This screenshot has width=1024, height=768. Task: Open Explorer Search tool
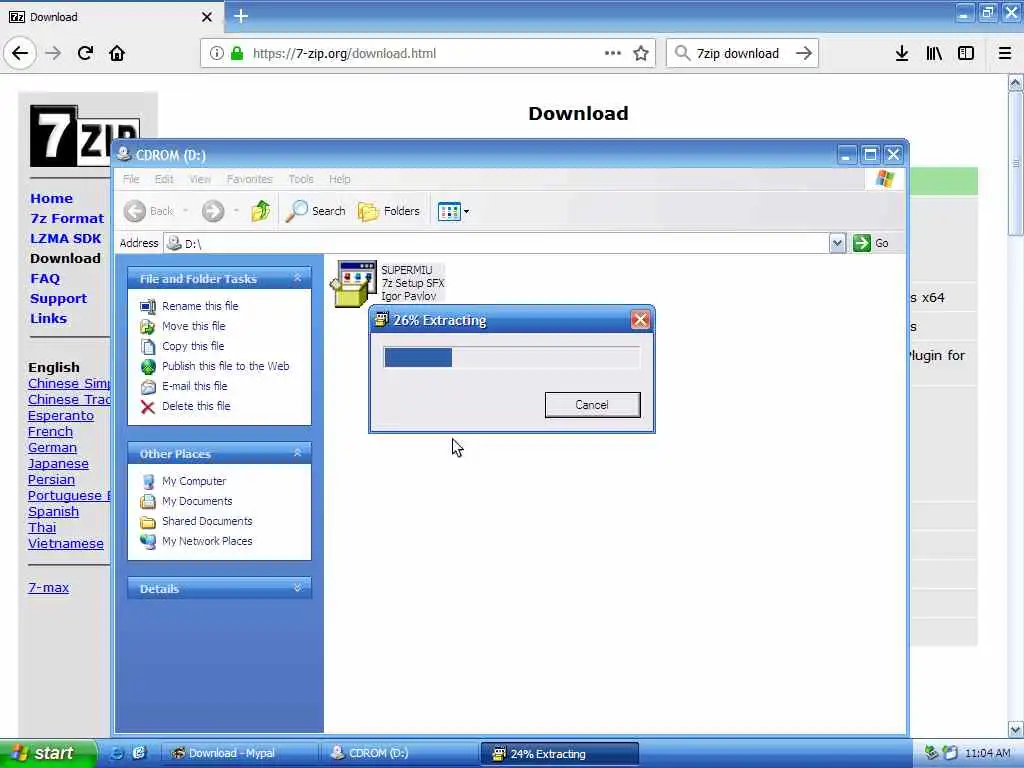point(316,211)
